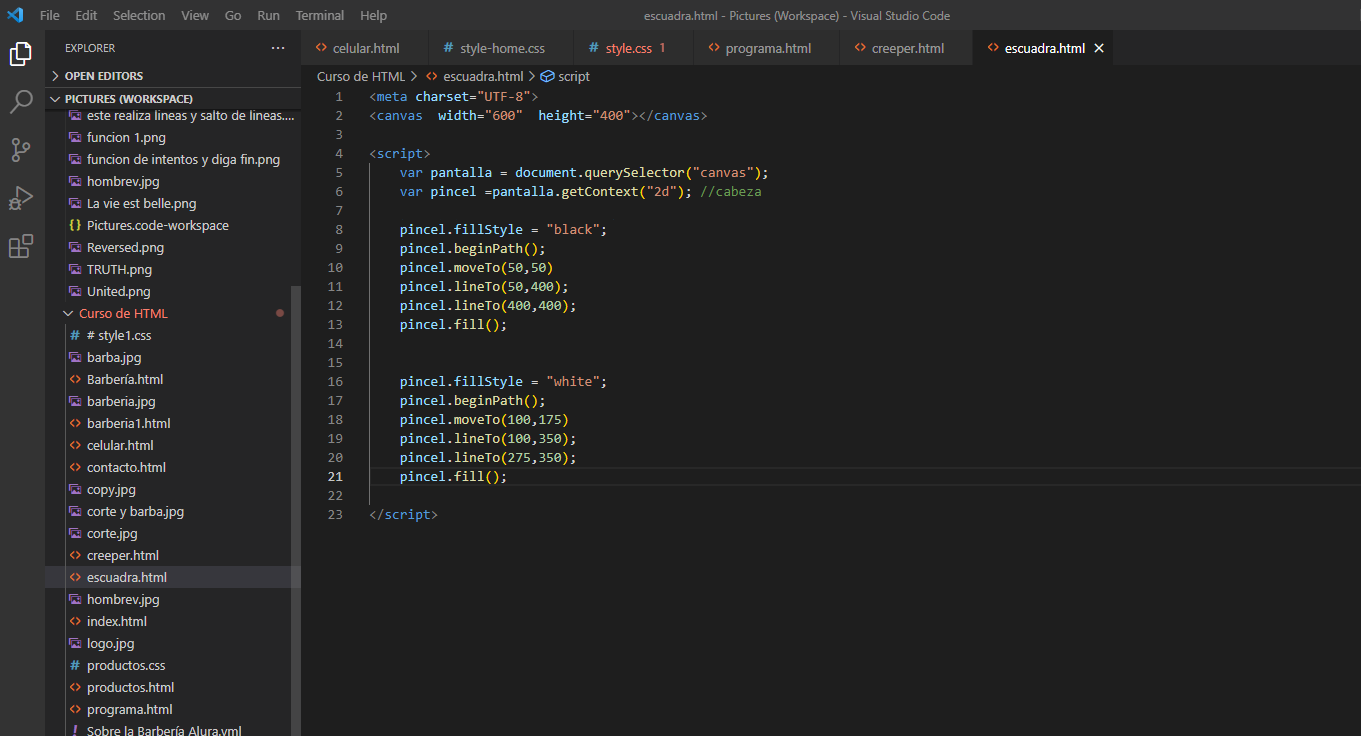
Task: Close the escuadra.html editor tab
Action: tap(1099, 48)
